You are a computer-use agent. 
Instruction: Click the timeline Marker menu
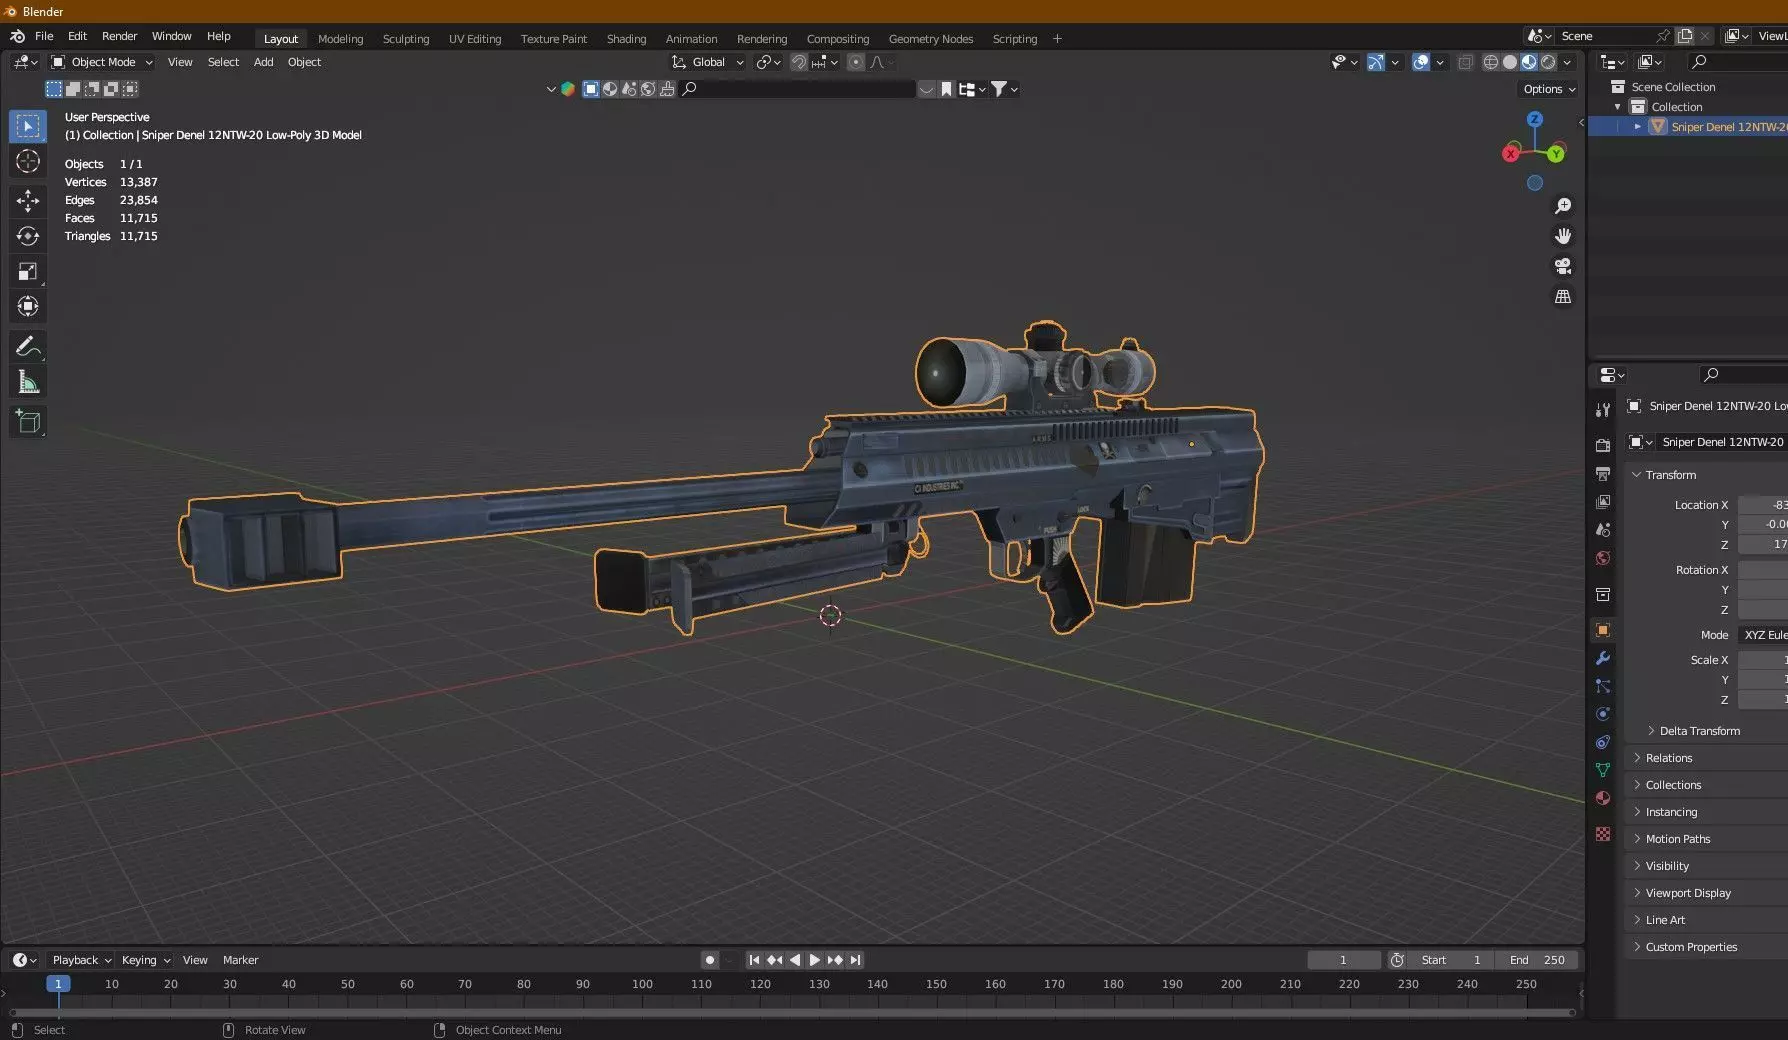240,960
